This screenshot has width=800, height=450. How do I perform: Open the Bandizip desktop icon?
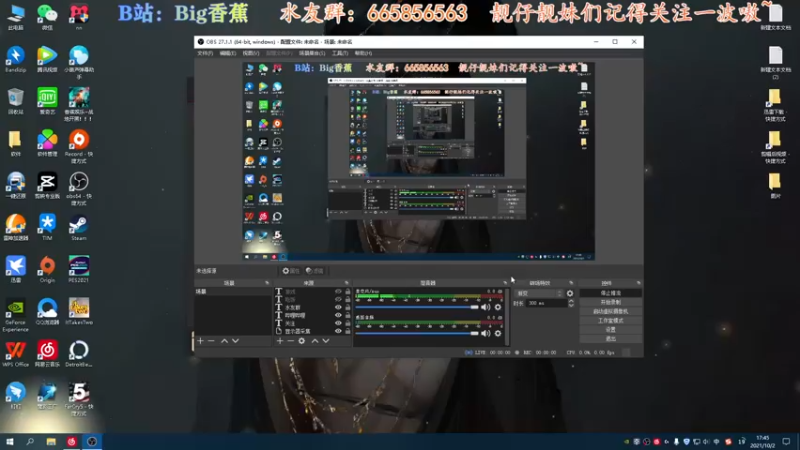point(15,59)
